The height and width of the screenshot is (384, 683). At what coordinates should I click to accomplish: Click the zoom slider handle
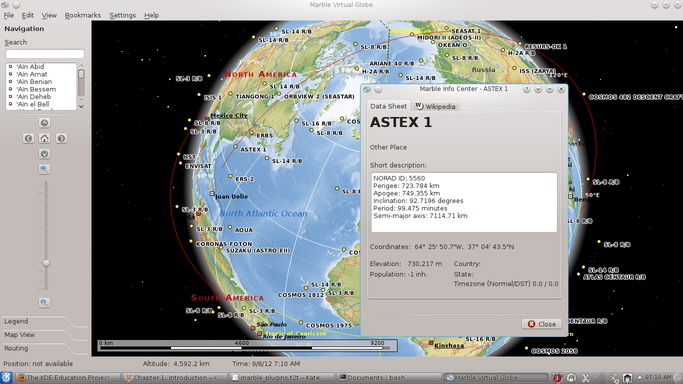tap(46, 263)
